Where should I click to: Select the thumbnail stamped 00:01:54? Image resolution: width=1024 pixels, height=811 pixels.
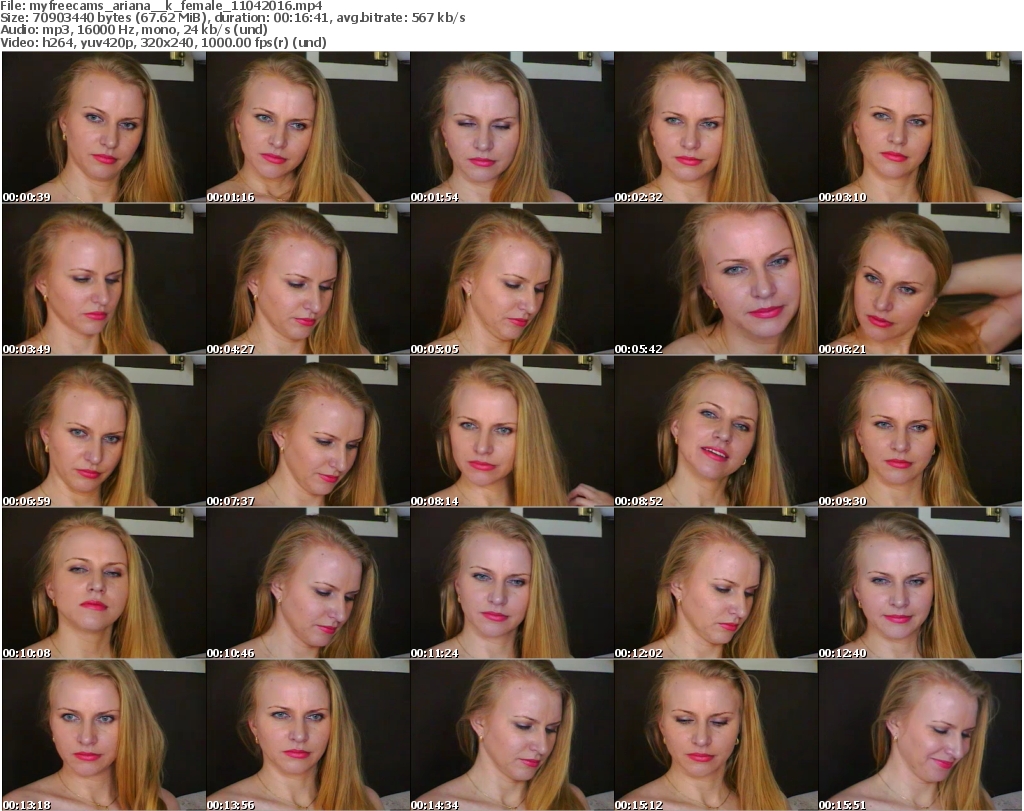click(x=512, y=127)
